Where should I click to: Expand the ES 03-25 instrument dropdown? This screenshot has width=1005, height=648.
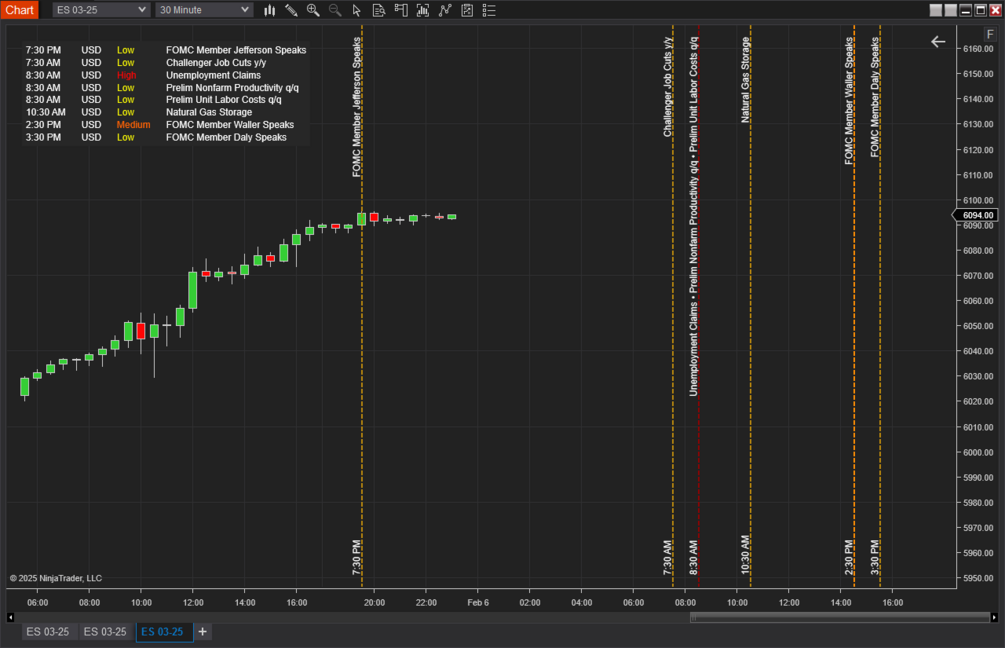(101, 10)
